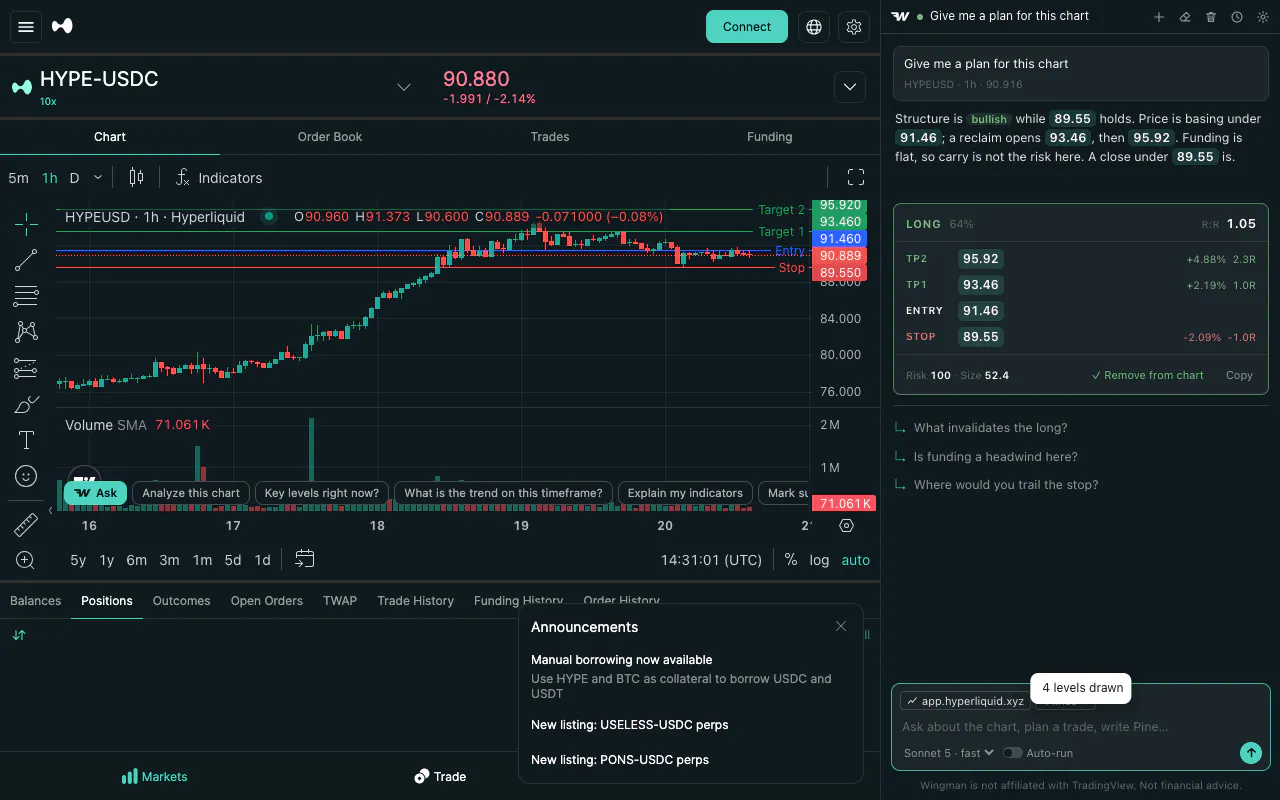This screenshot has width=1280, height=800.
Task: Open the Trade History tab
Action: click(416, 601)
